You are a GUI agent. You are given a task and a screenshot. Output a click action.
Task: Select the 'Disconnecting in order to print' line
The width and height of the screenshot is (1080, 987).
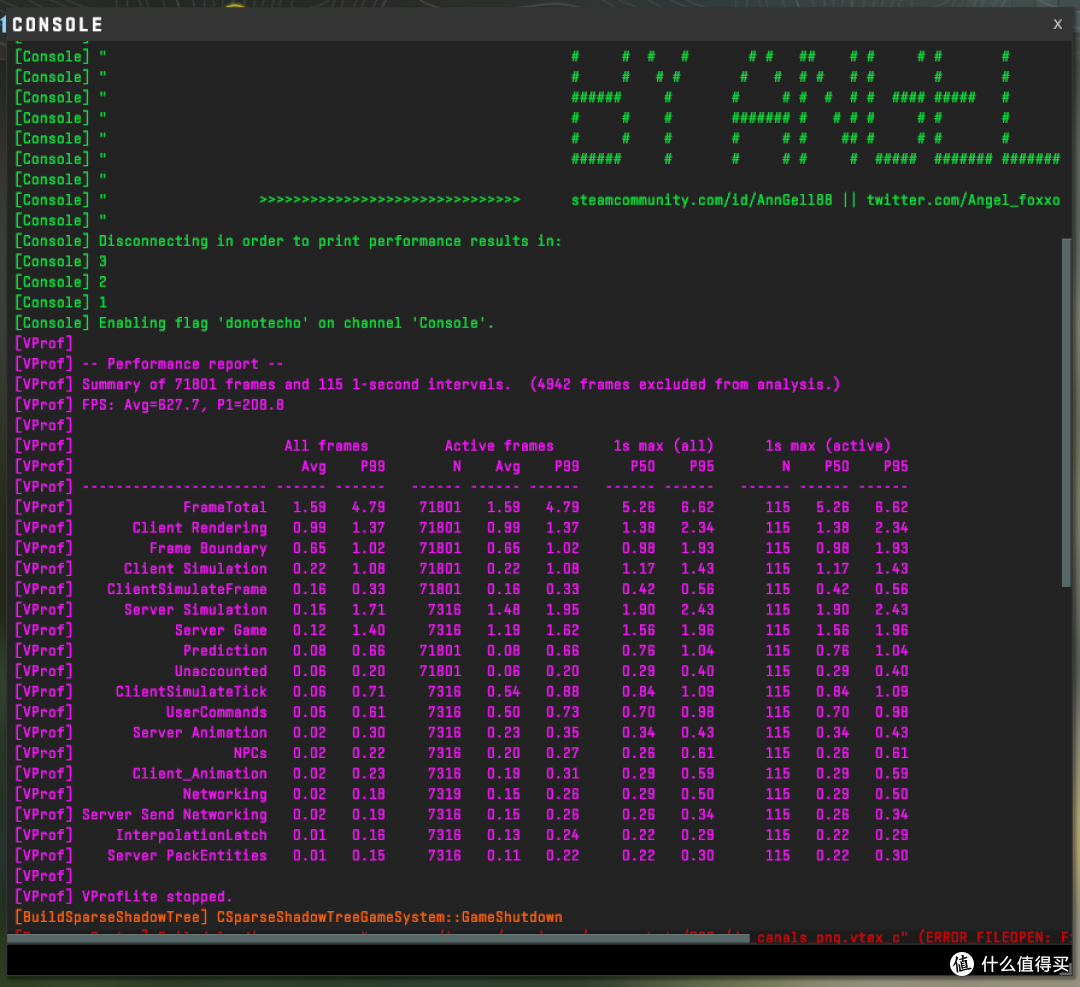[x=330, y=241]
